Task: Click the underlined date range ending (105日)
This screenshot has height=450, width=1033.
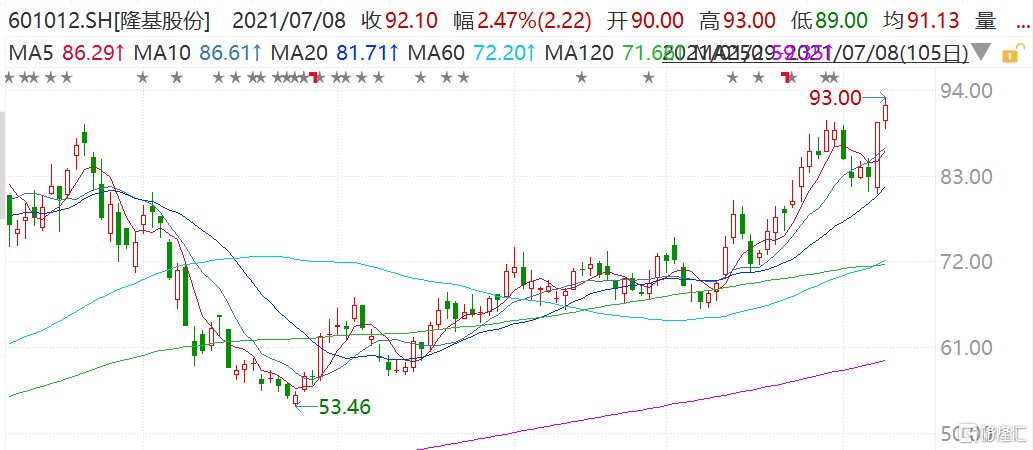Action: pyautogui.click(x=816, y=53)
